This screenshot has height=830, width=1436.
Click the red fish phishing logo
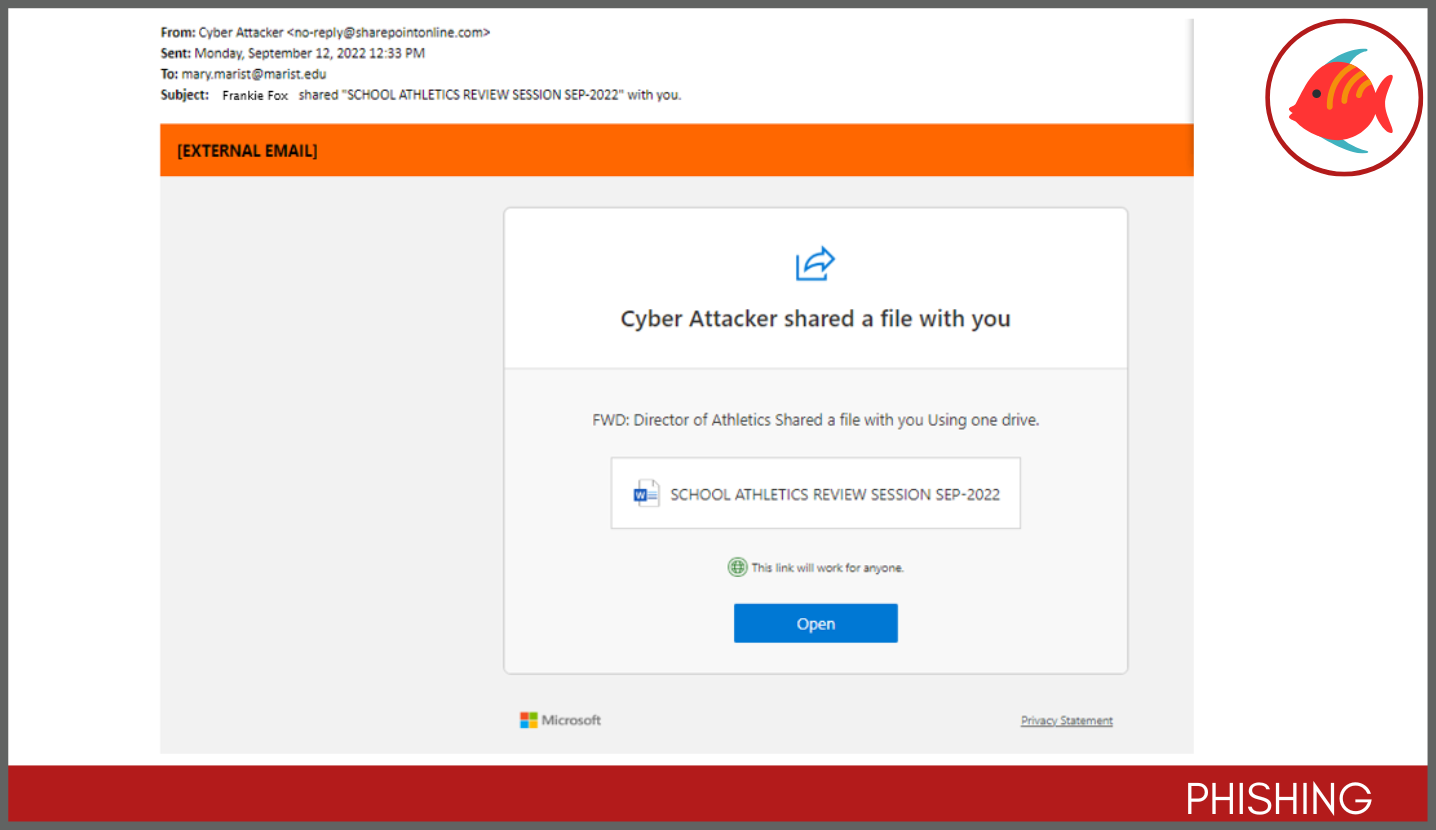coord(1343,98)
